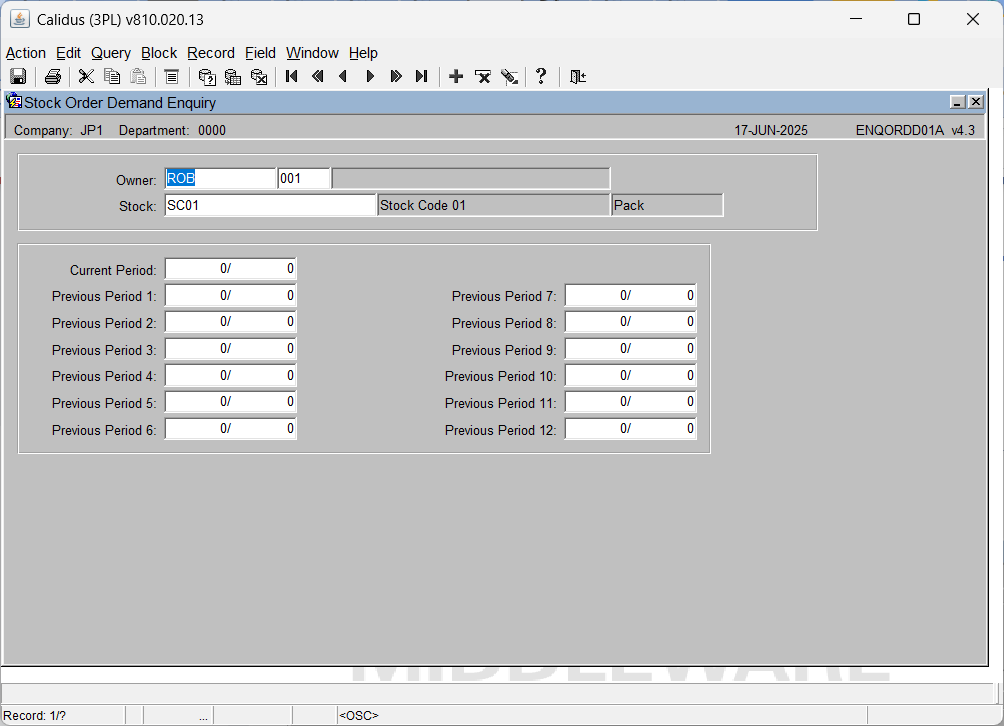1004x726 pixels.
Task: Click the Execute Query icon
Action: (x=233, y=77)
